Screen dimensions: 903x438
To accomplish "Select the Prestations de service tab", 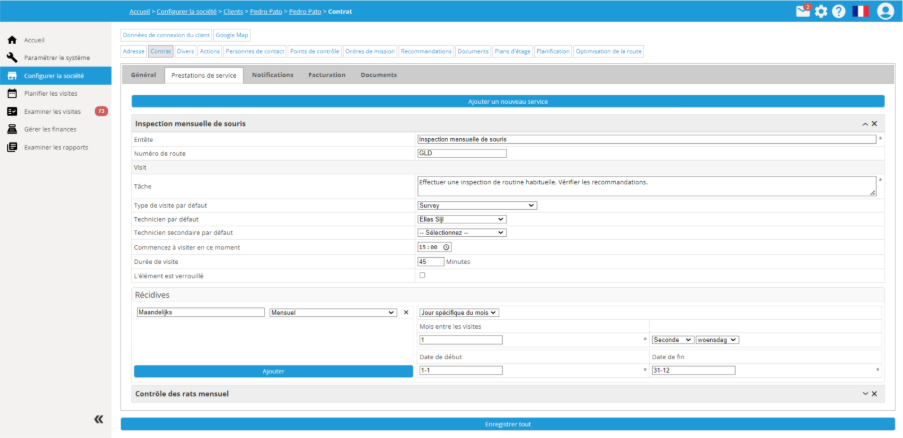I will (204, 75).
